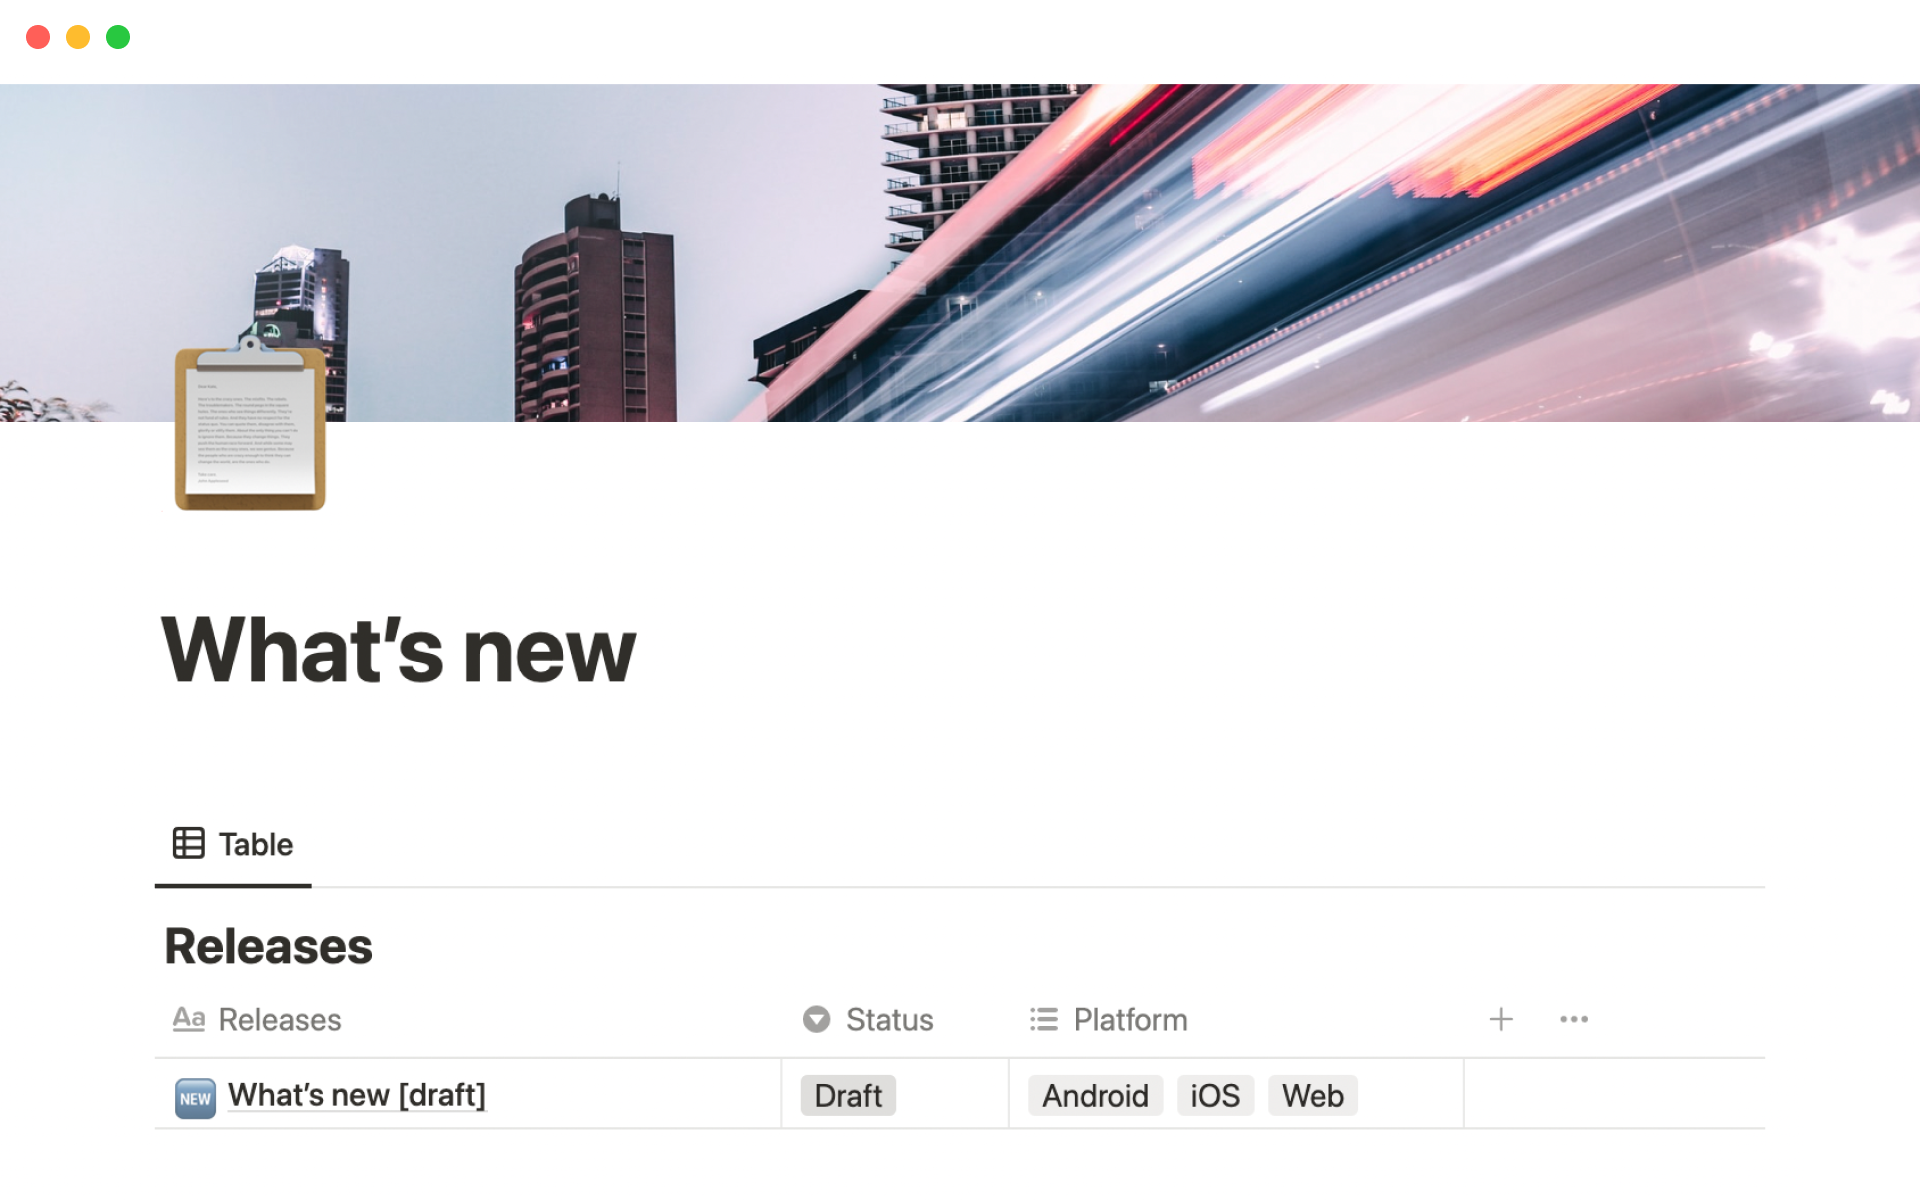Open the three-dots table options menu
This screenshot has height=1200, width=1920.
pos(1573,1019)
